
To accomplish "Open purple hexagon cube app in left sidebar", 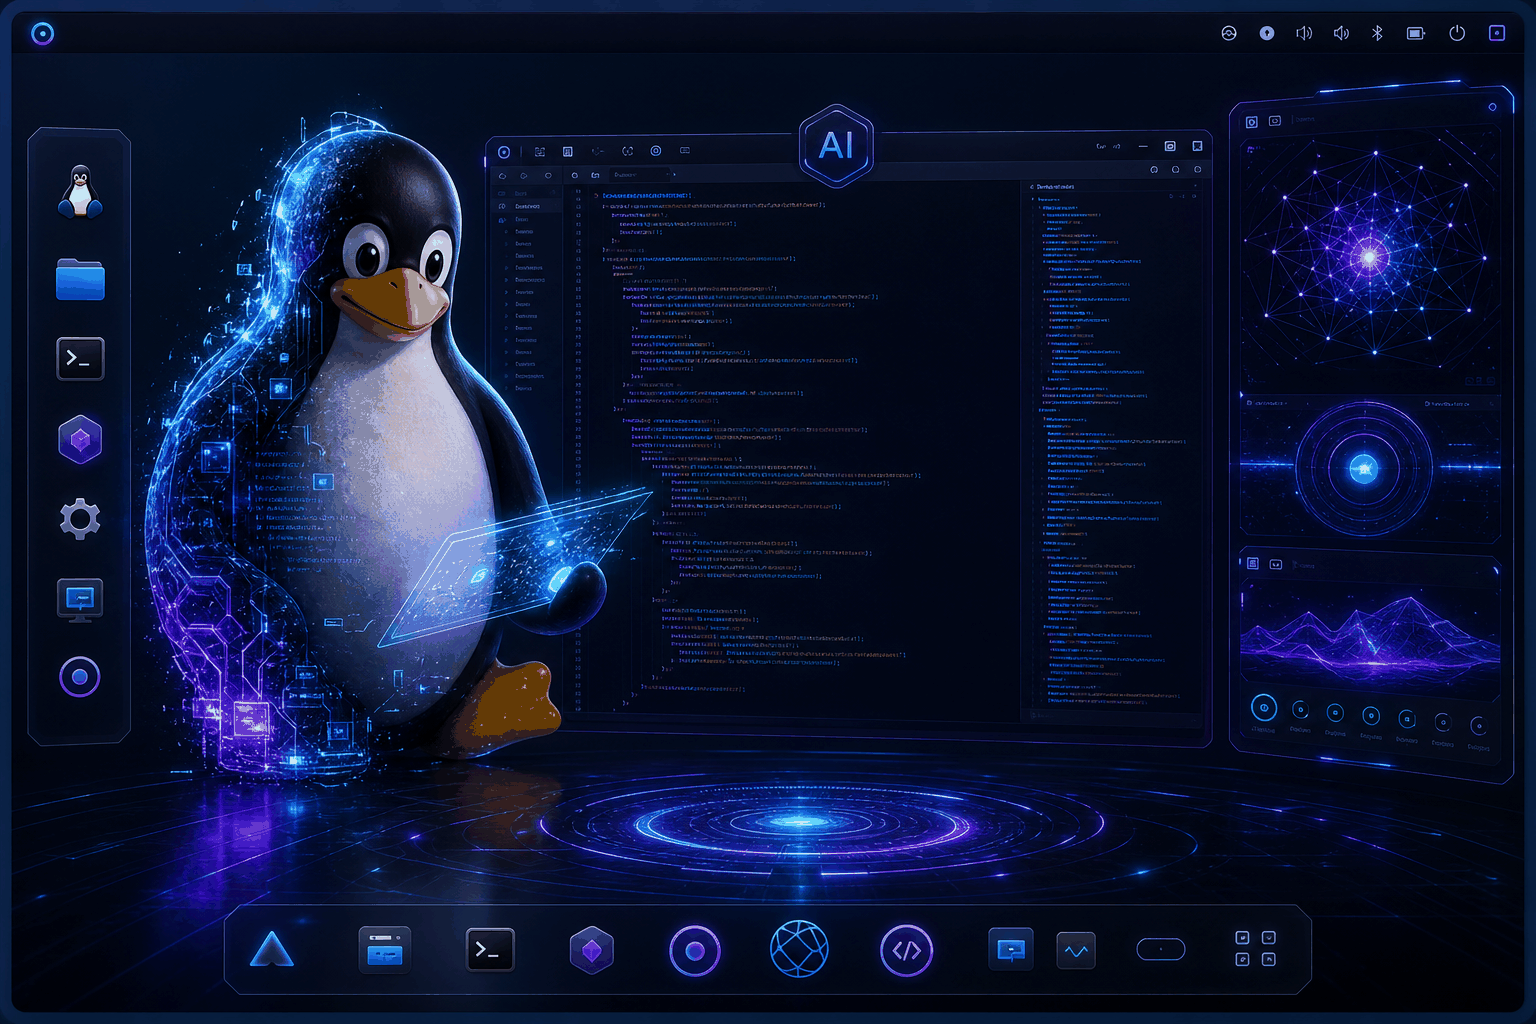I will (80, 439).
